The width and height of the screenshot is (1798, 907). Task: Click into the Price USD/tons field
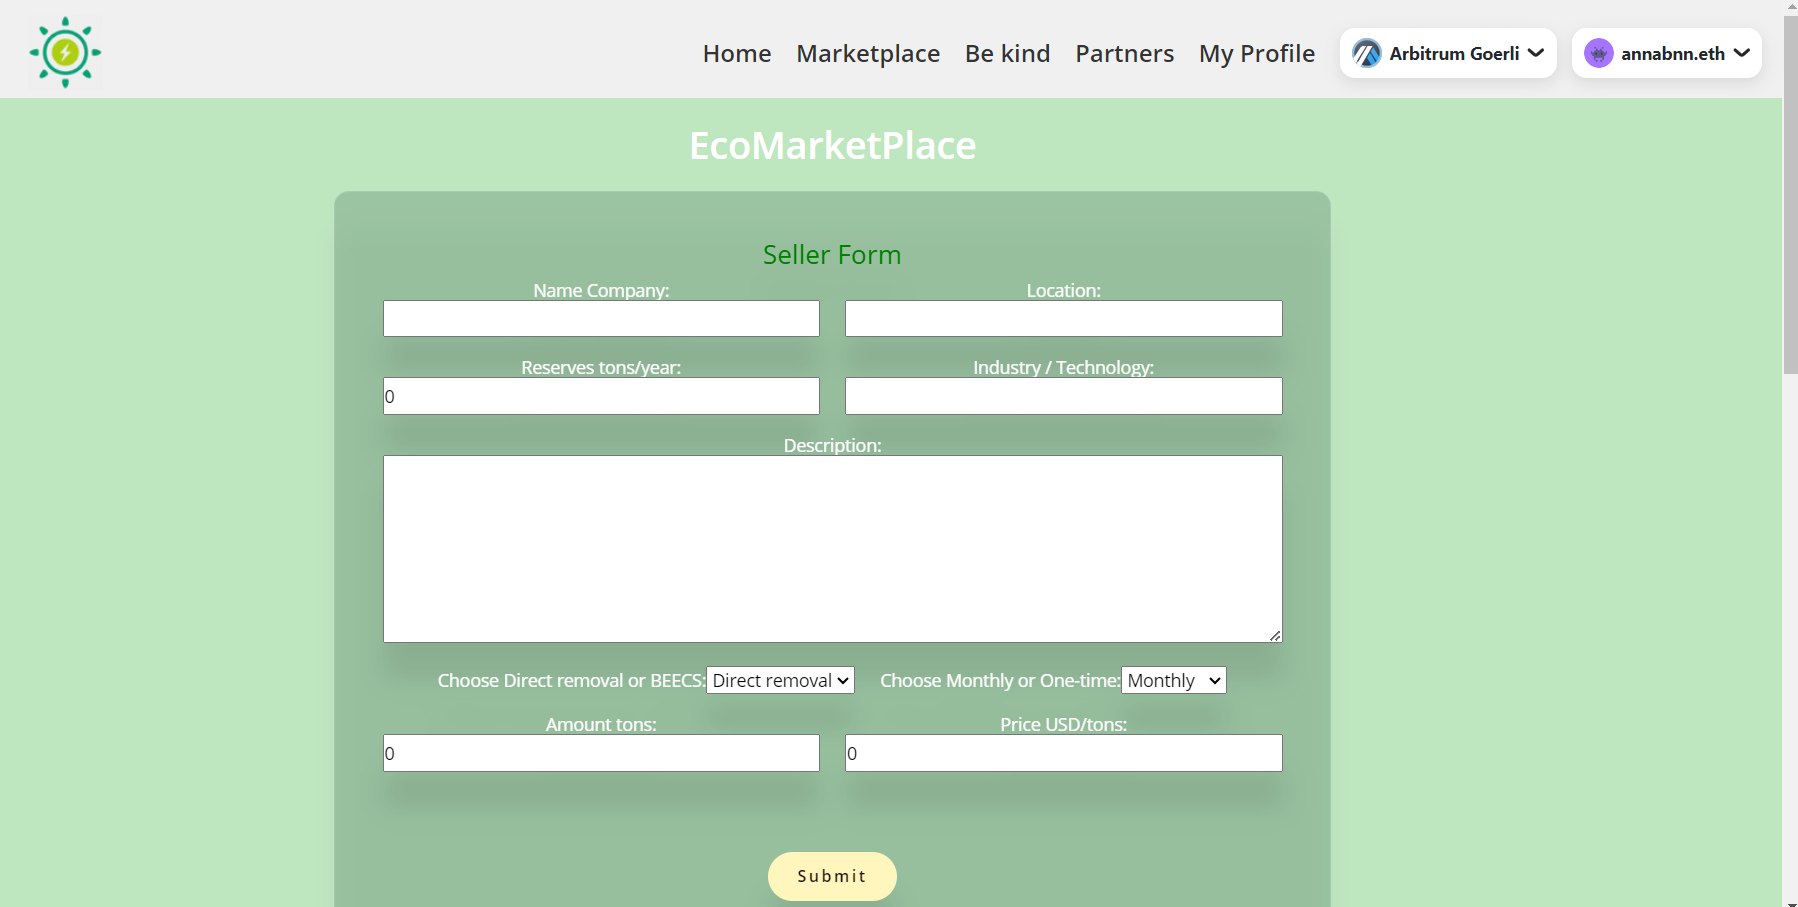point(1063,753)
